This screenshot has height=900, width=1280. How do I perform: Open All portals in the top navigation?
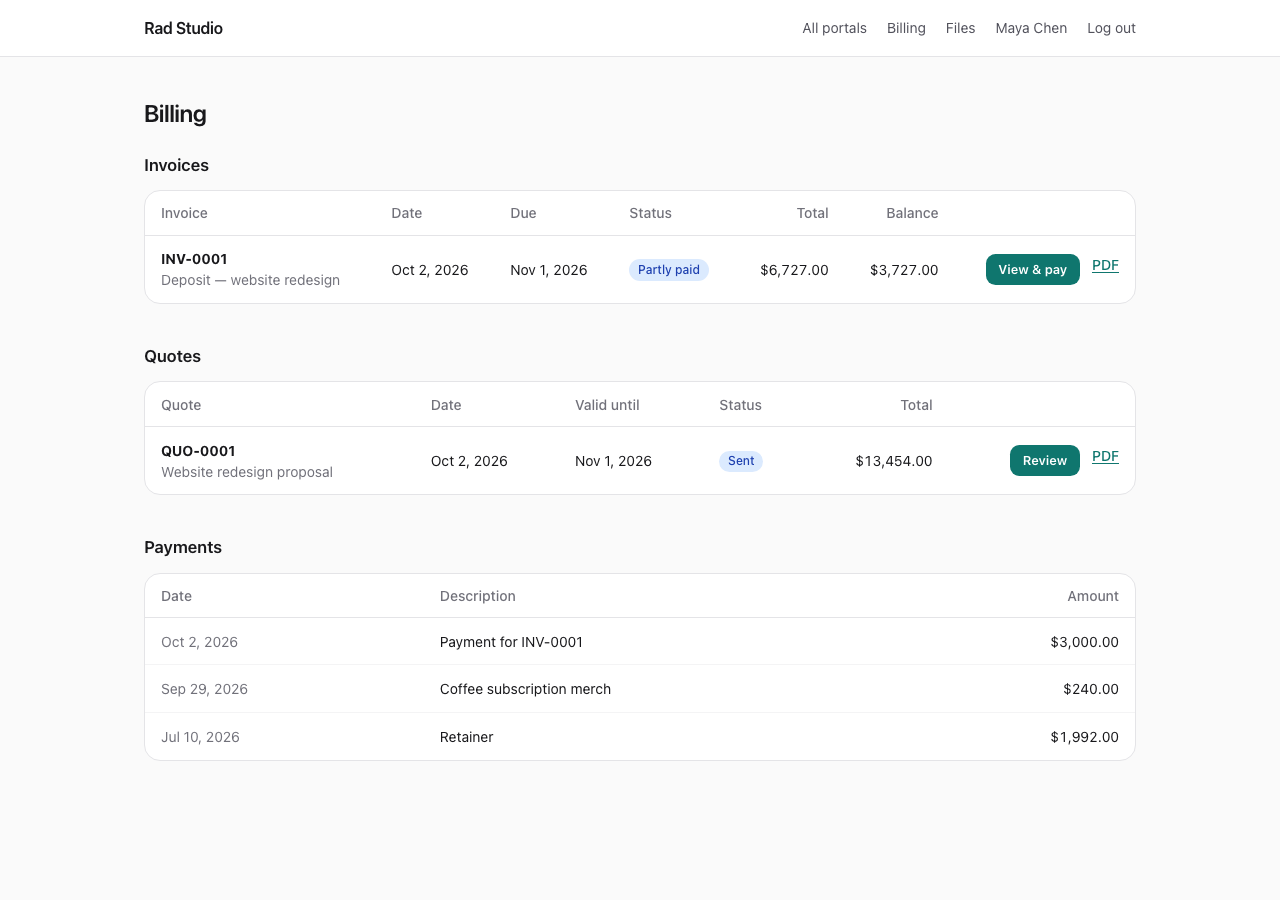pyautogui.click(x=834, y=28)
